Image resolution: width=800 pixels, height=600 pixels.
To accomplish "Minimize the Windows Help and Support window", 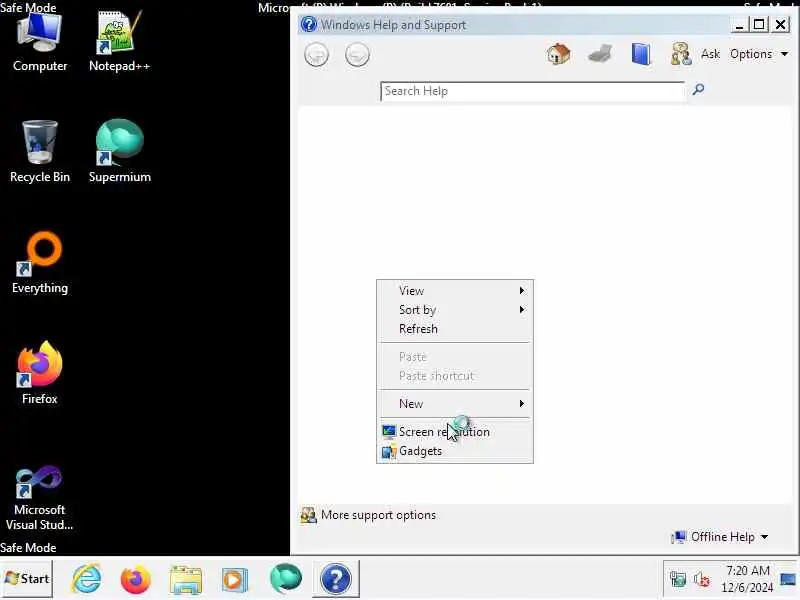I will 739,24.
